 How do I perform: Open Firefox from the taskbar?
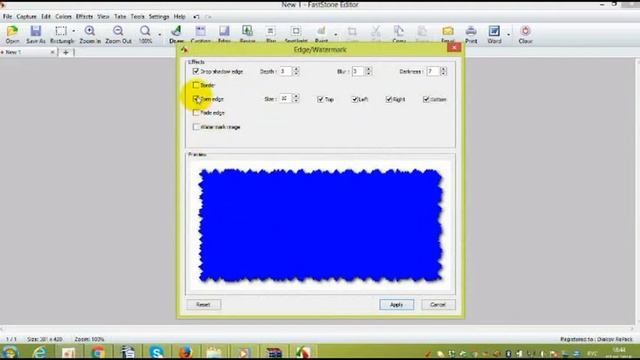point(185,352)
